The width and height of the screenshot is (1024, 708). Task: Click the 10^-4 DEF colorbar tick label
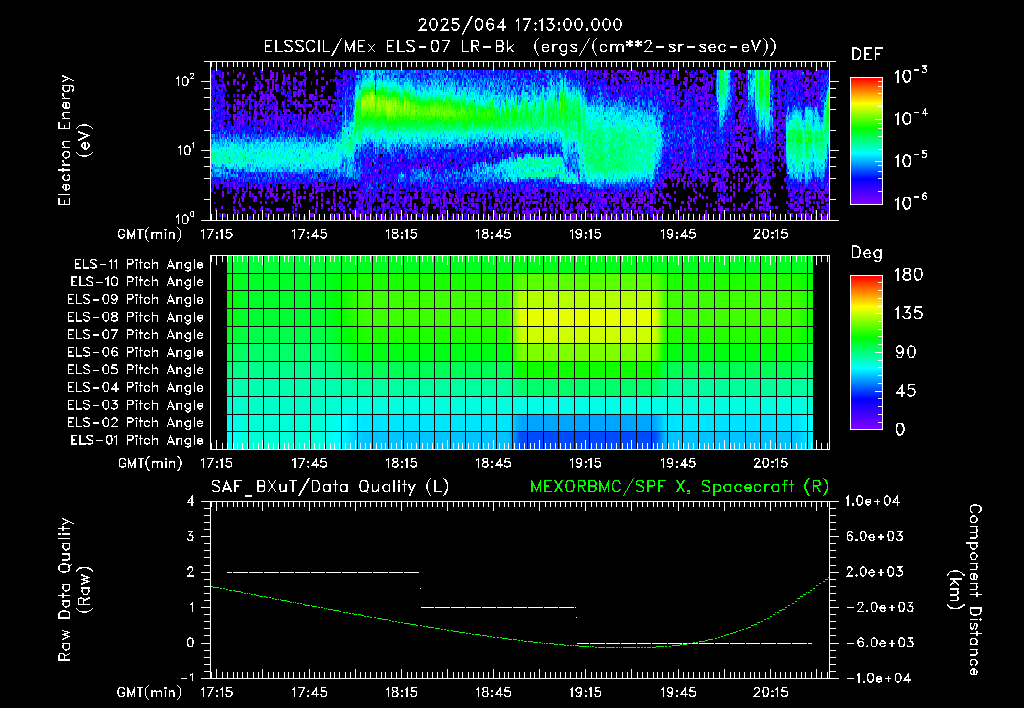(911, 118)
